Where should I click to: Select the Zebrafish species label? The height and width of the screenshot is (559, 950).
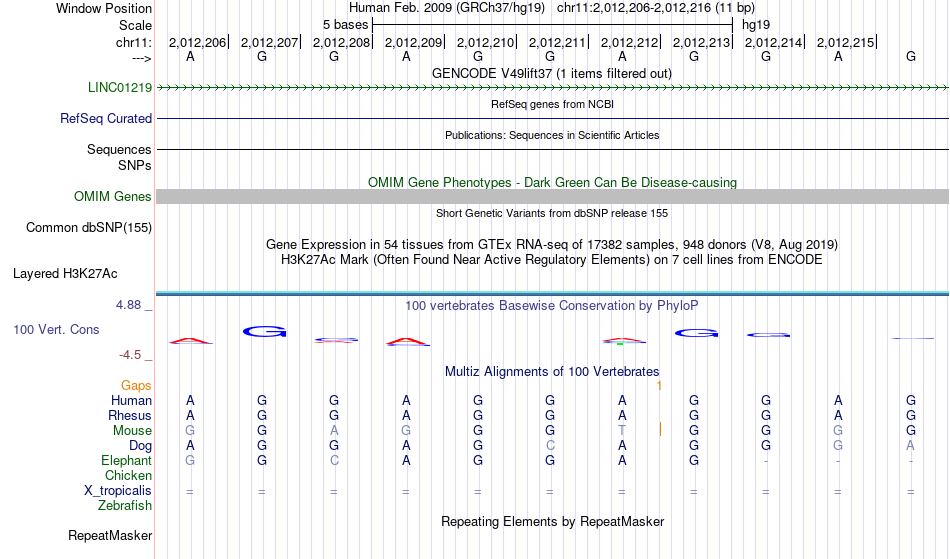click(x=125, y=506)
